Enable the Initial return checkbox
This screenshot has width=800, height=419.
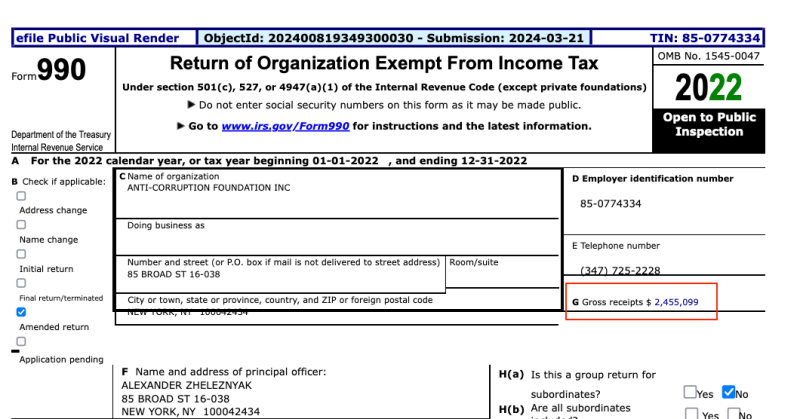[21, 255]
